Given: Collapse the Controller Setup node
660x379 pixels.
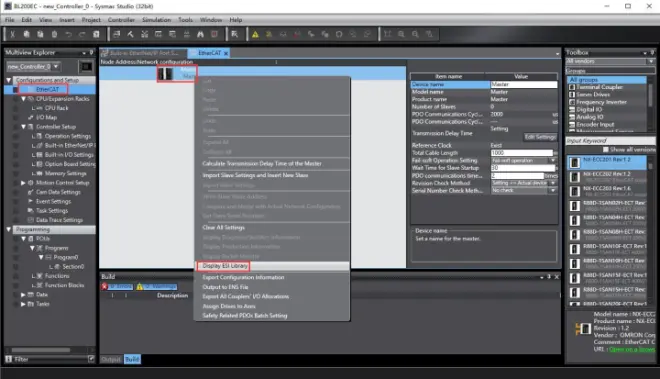Looking at the screenshot, I should (24, 127).
